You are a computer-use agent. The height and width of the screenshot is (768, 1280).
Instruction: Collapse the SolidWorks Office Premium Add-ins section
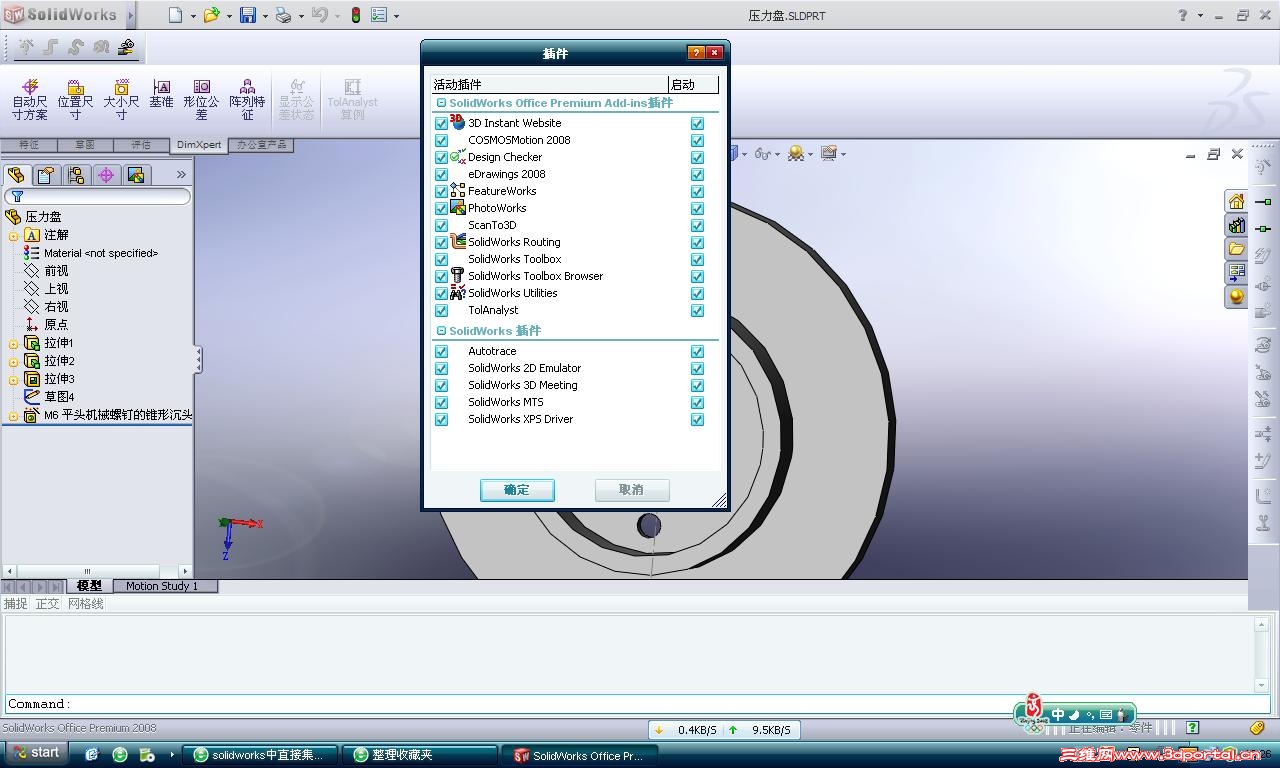pyautogui.click(x=440, y=103)
